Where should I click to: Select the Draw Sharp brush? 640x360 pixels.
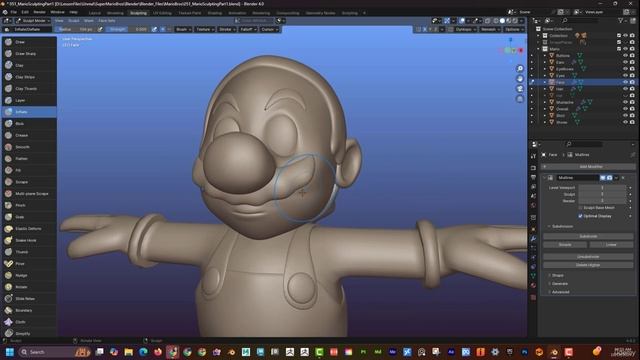29,53
